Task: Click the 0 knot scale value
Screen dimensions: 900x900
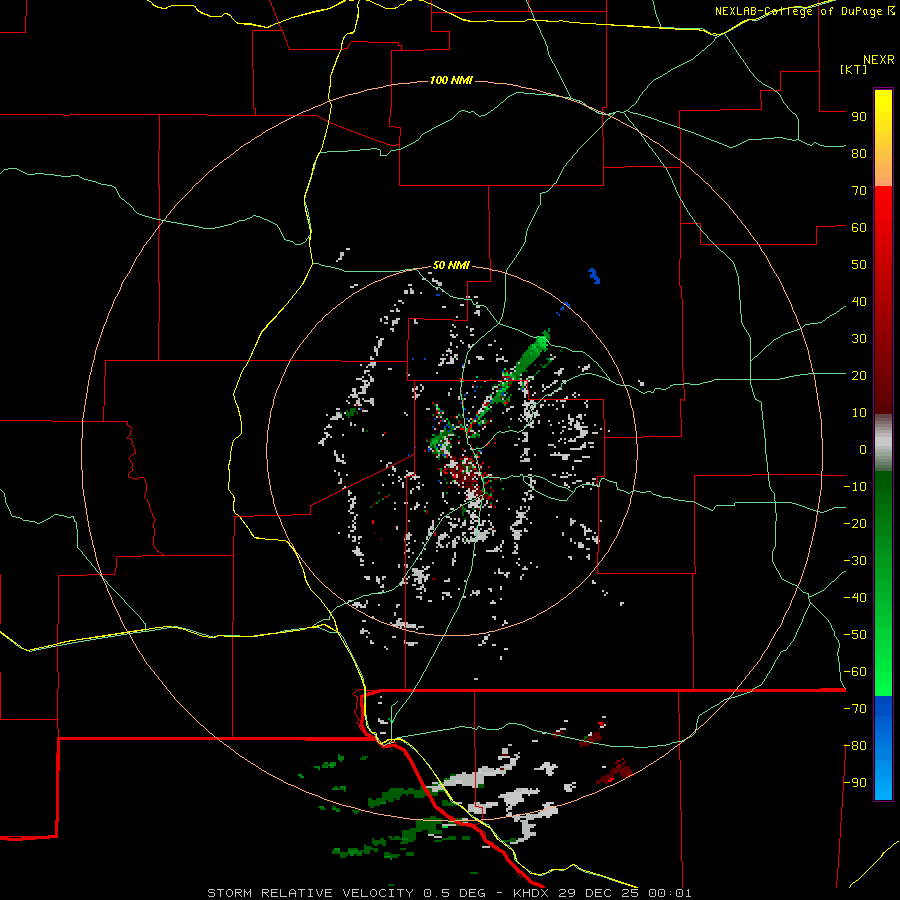Action: (x=863, y=449)
